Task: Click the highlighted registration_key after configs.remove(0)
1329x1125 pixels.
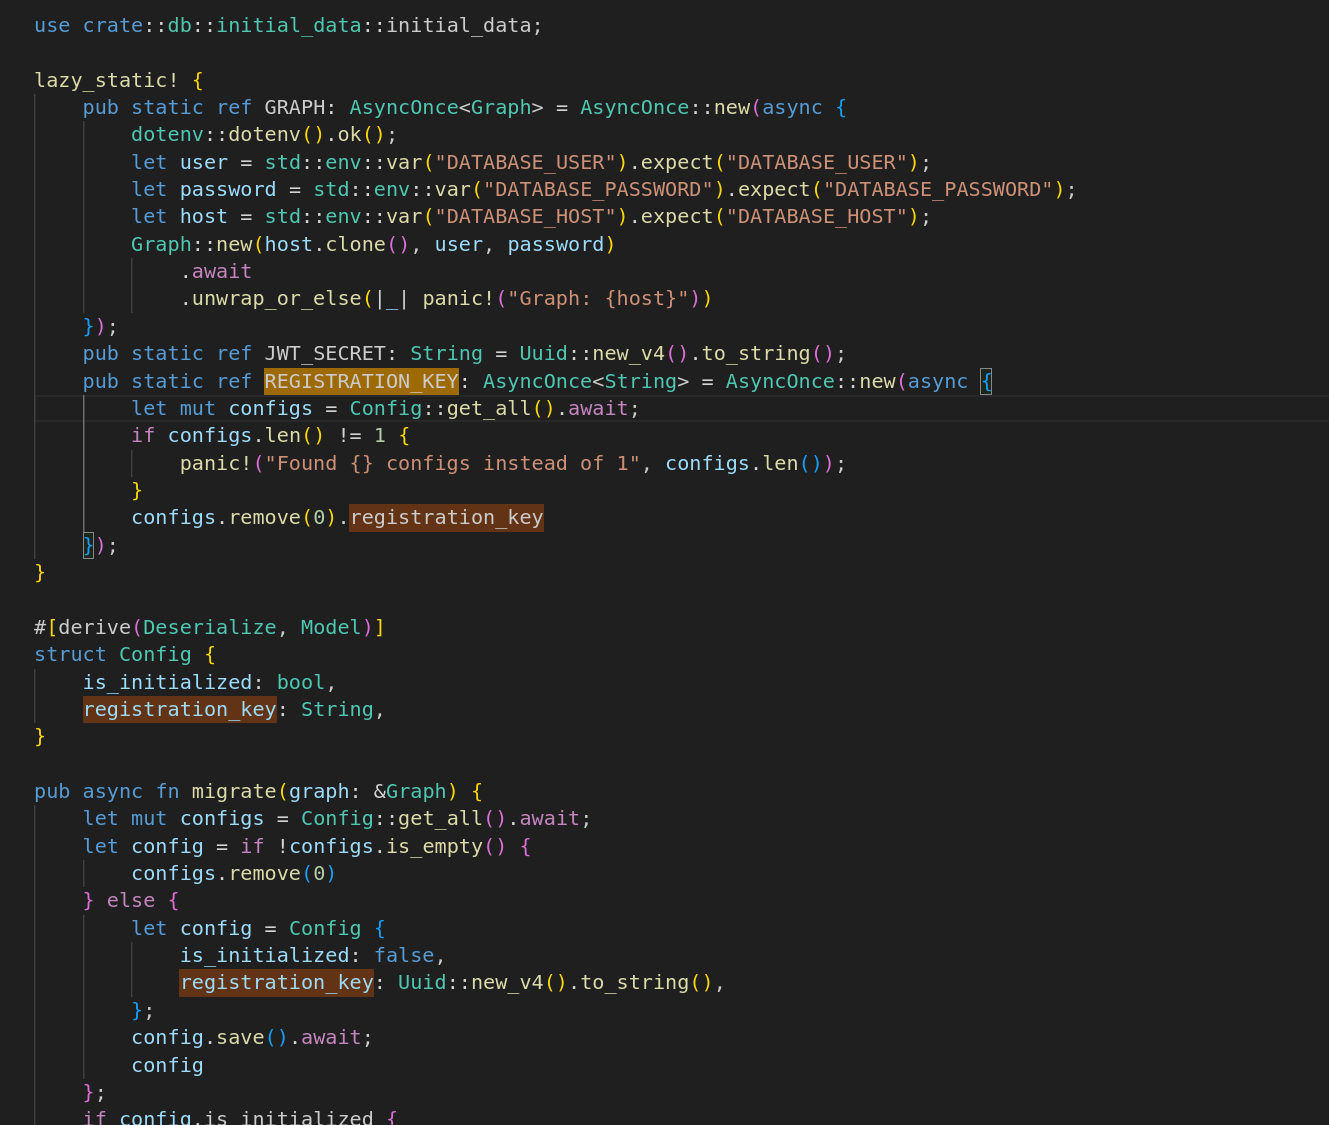Action: coord(446,517)
